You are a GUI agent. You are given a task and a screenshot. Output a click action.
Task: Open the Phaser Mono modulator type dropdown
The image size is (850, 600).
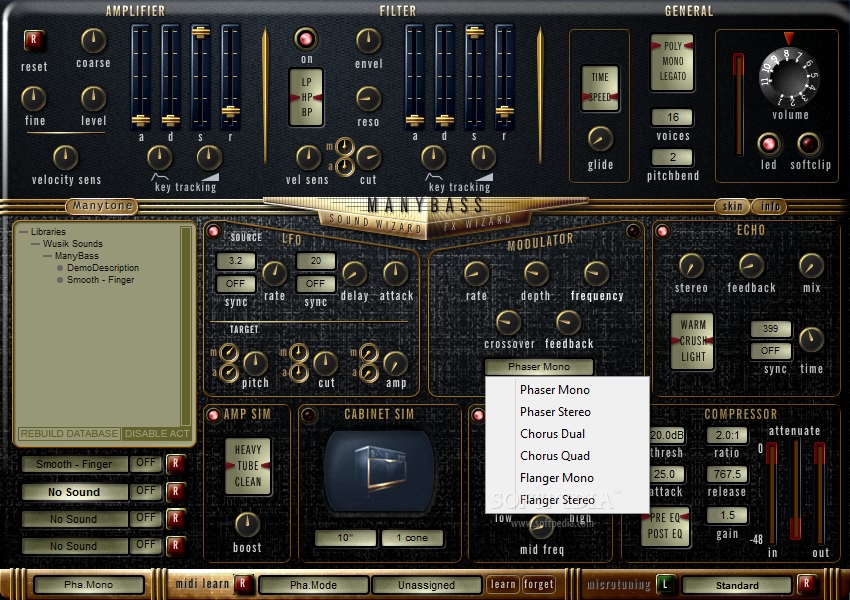(x=539, y=366)
